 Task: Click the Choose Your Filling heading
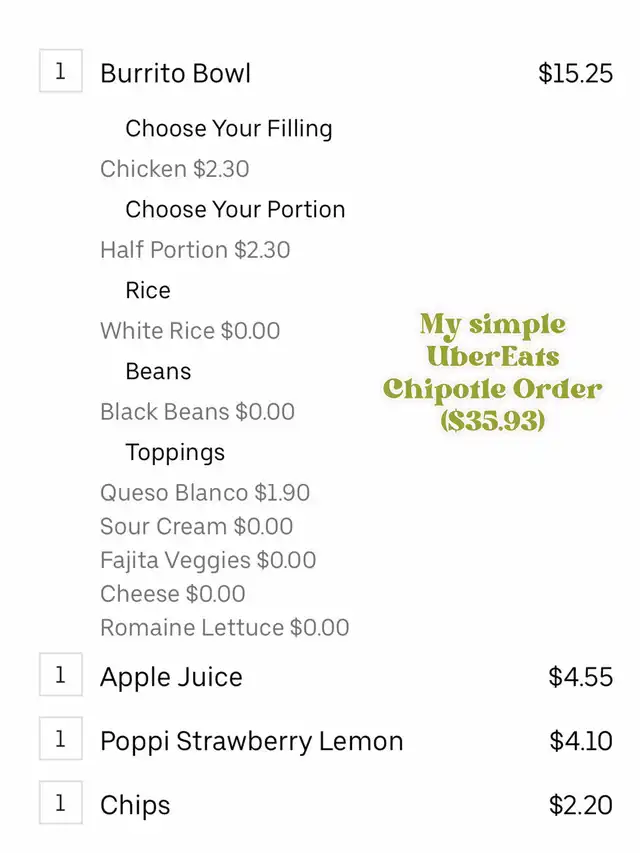point(229,128)
